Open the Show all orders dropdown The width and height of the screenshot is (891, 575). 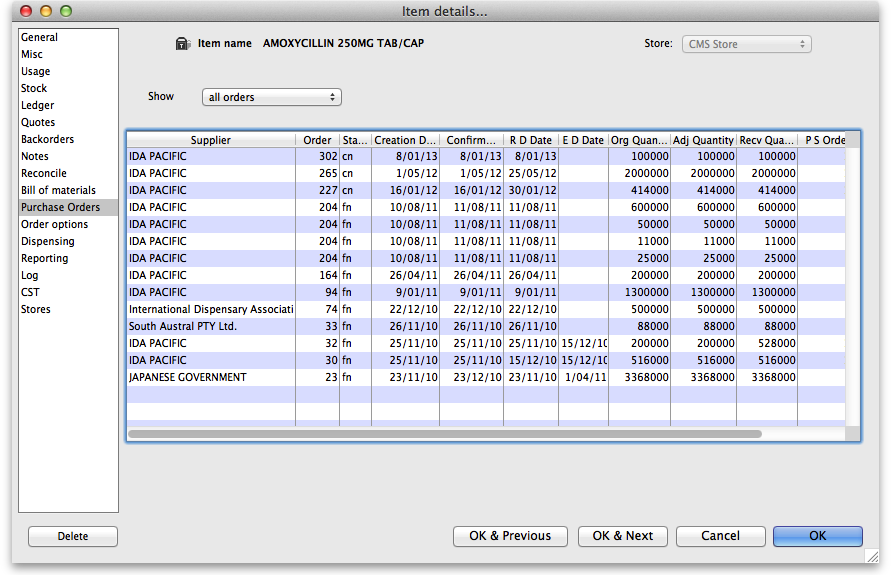[x=271, y=97]
